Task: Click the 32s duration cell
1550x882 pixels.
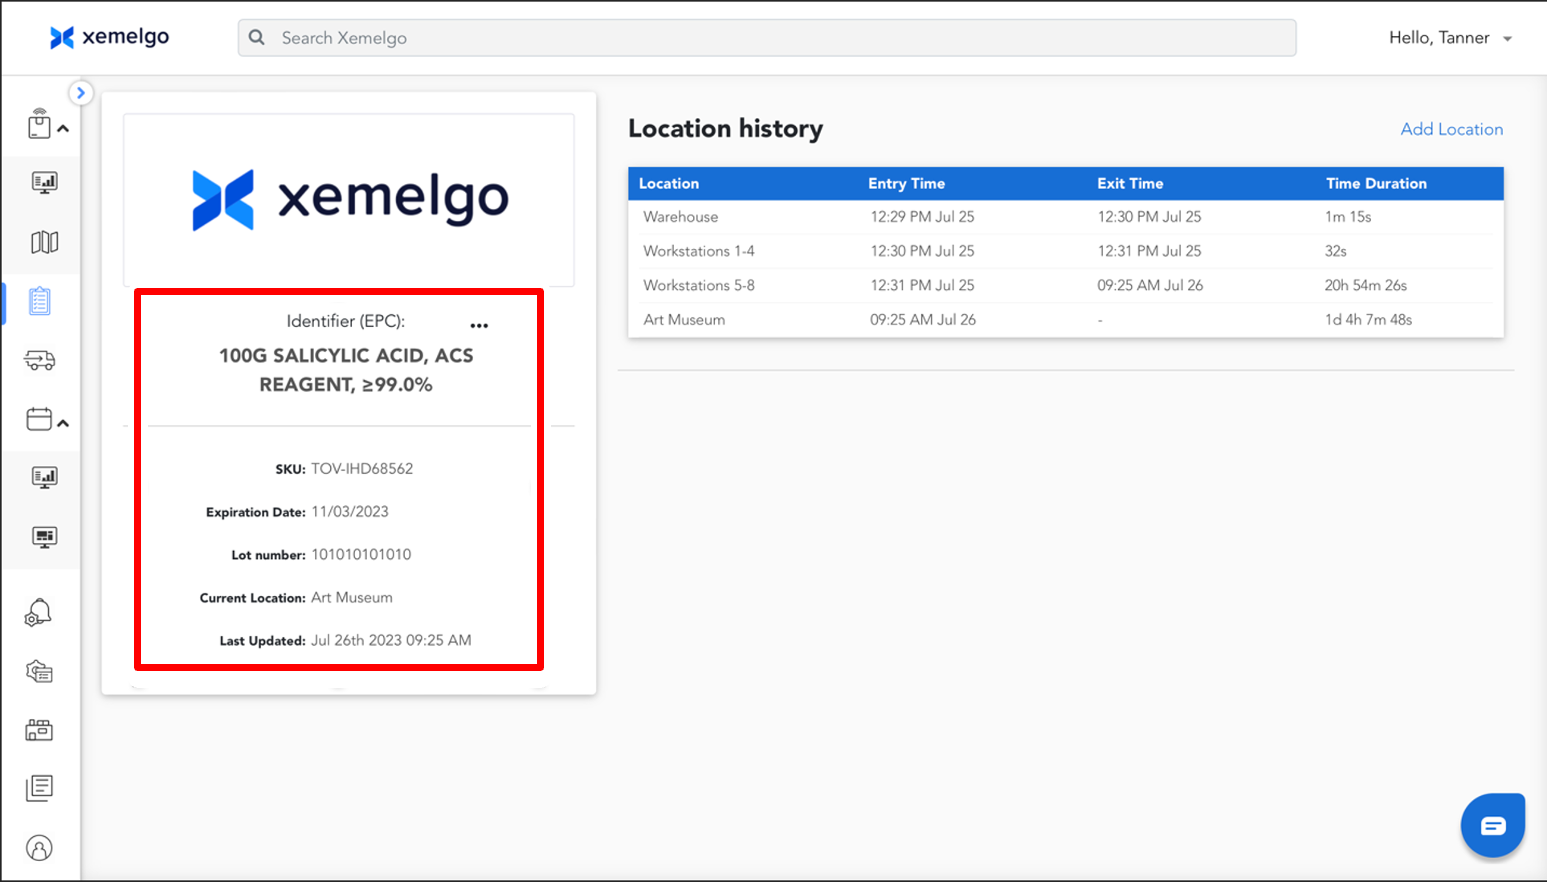Action: click(1336, 251)
